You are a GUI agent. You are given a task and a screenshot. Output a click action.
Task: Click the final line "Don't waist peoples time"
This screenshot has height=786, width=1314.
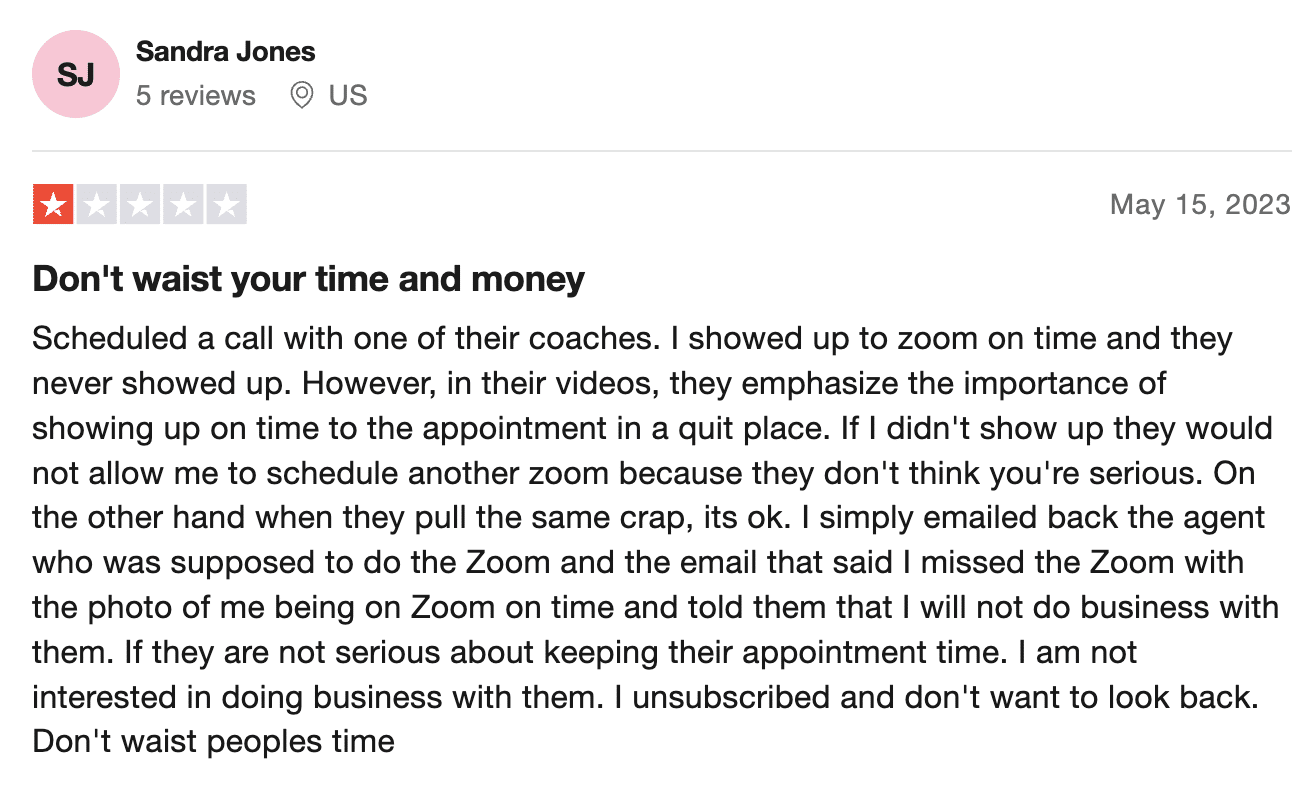(x=214, y=742)
